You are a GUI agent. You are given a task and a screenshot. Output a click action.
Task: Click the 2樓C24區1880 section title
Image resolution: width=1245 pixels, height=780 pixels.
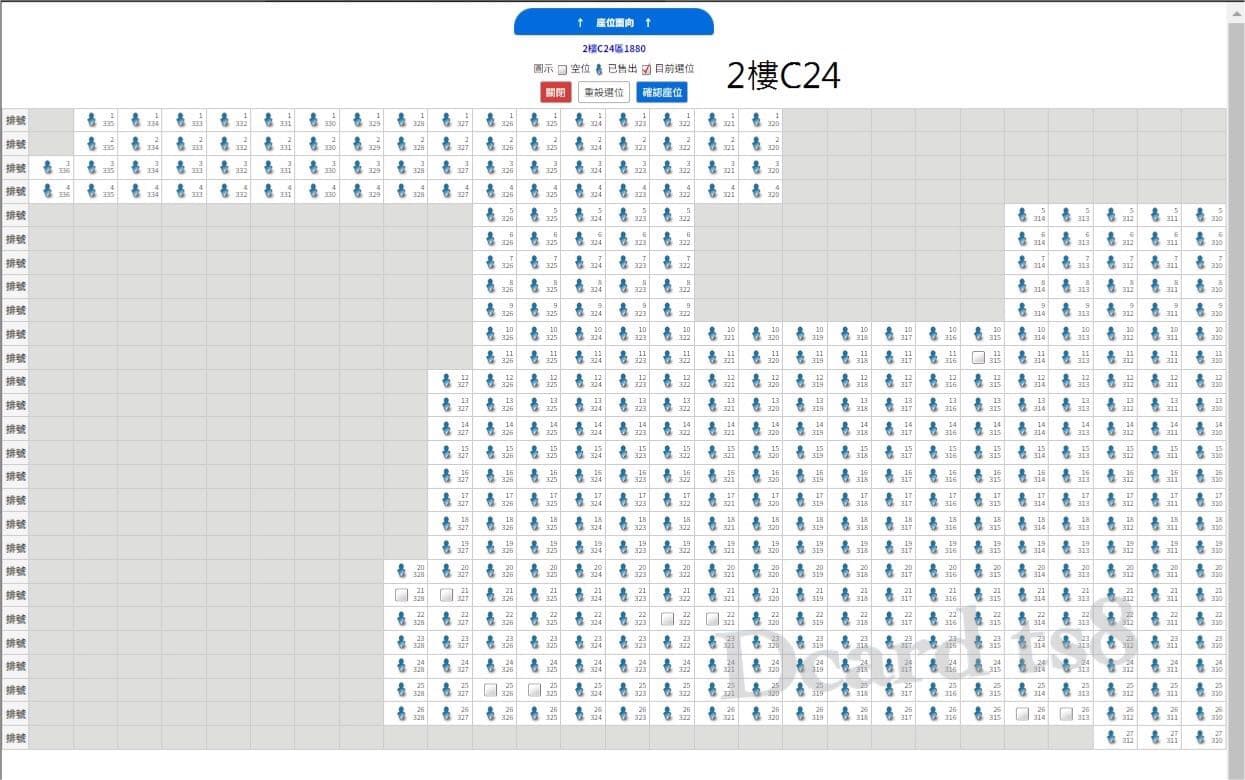pyautogui.click(x=614, y=49)
